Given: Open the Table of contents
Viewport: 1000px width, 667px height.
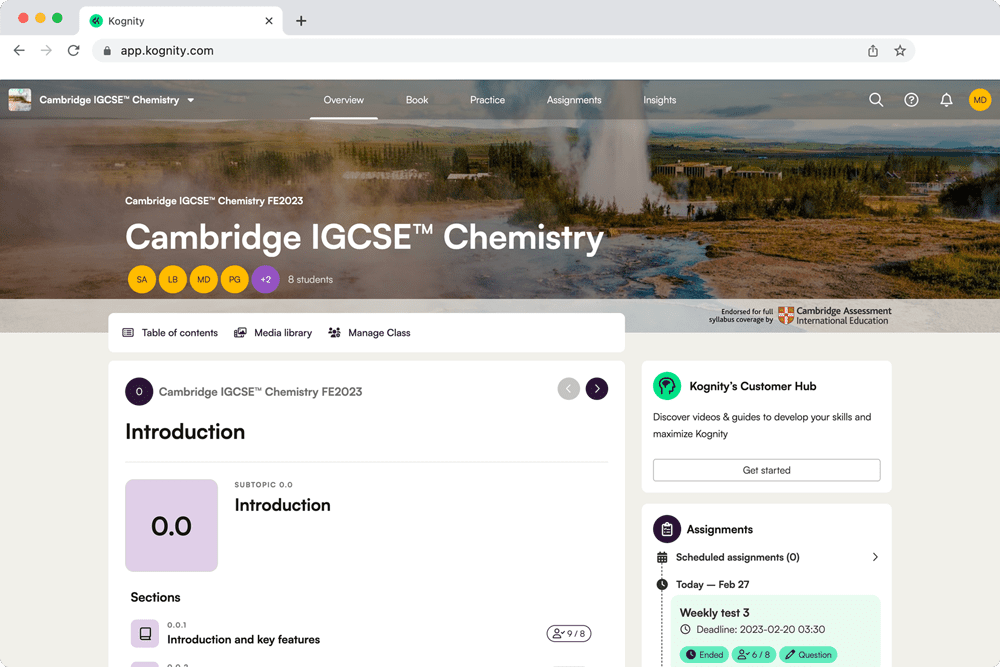Looking at the screenshot, I should coord(169,332).
